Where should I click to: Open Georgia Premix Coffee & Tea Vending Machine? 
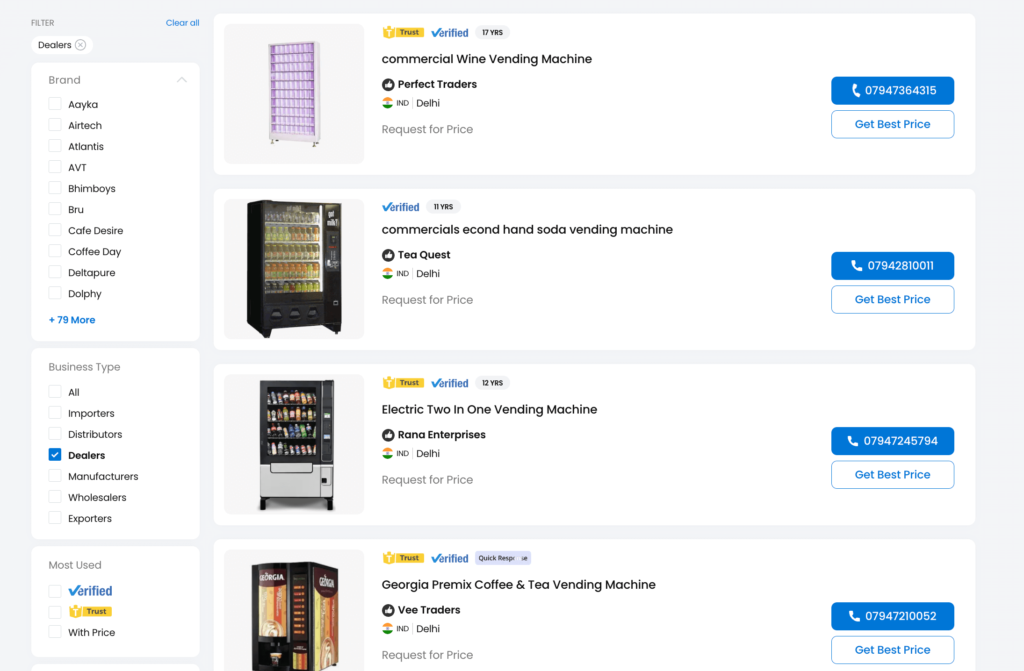coord(518,585)
